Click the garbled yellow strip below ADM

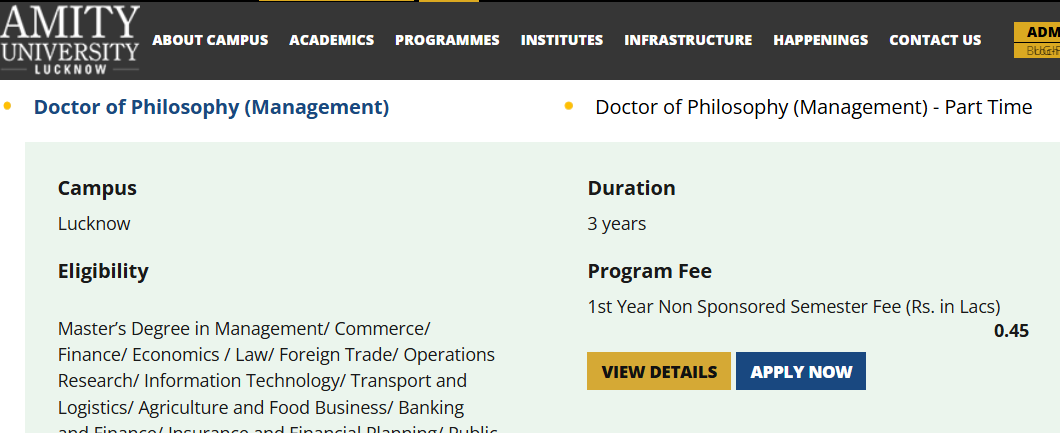click(x=1037, y=50)
